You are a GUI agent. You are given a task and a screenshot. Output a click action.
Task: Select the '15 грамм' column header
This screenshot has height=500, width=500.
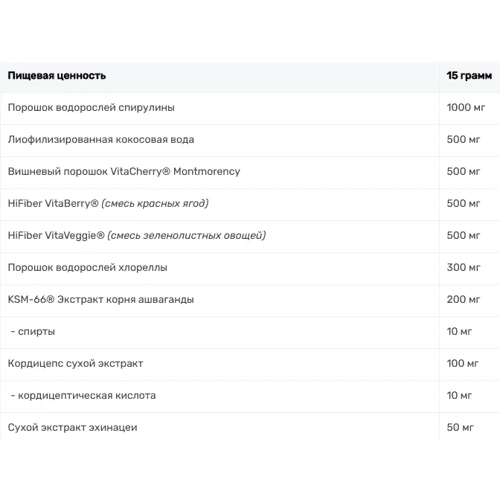(469, 76)
